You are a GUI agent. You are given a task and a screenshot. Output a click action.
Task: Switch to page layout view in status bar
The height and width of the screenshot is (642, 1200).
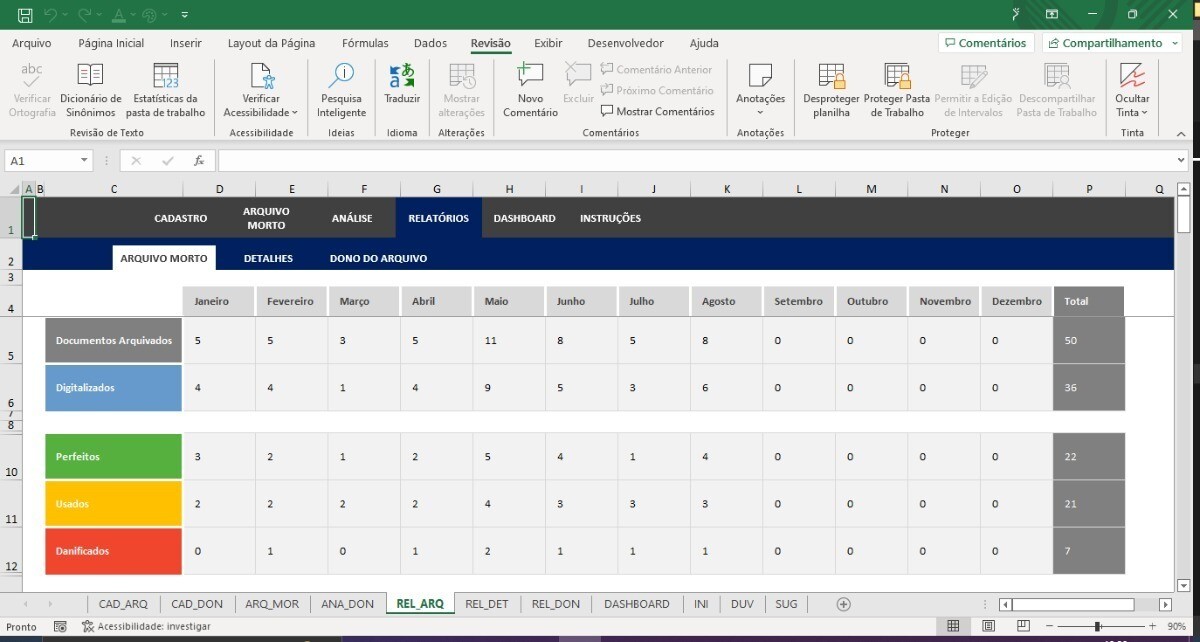(988, 626)
